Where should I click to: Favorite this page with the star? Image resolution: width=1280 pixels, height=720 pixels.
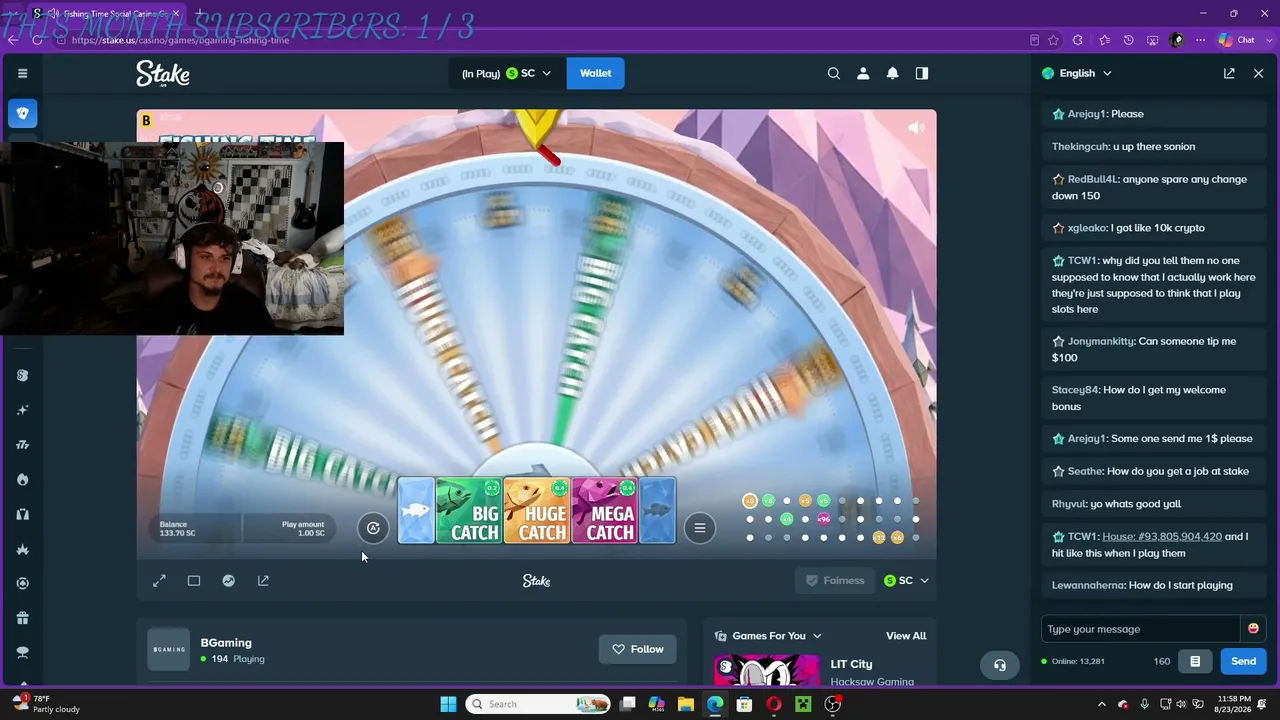click(1053, 40)
